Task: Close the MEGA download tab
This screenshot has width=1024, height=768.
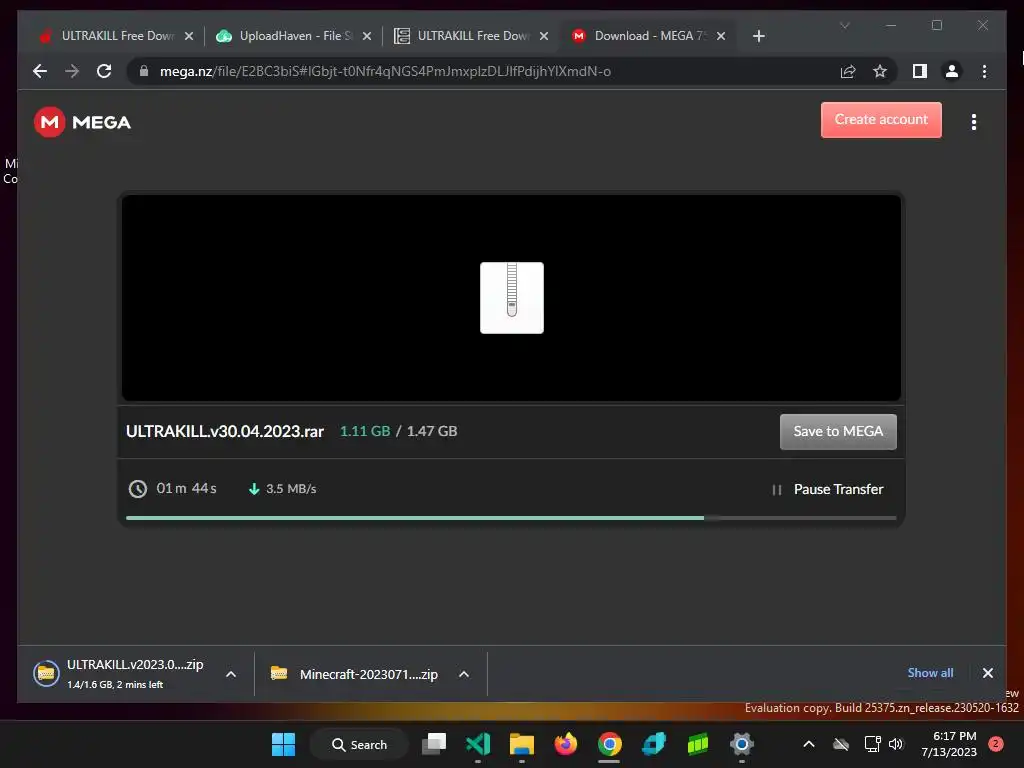Action: 721,36
